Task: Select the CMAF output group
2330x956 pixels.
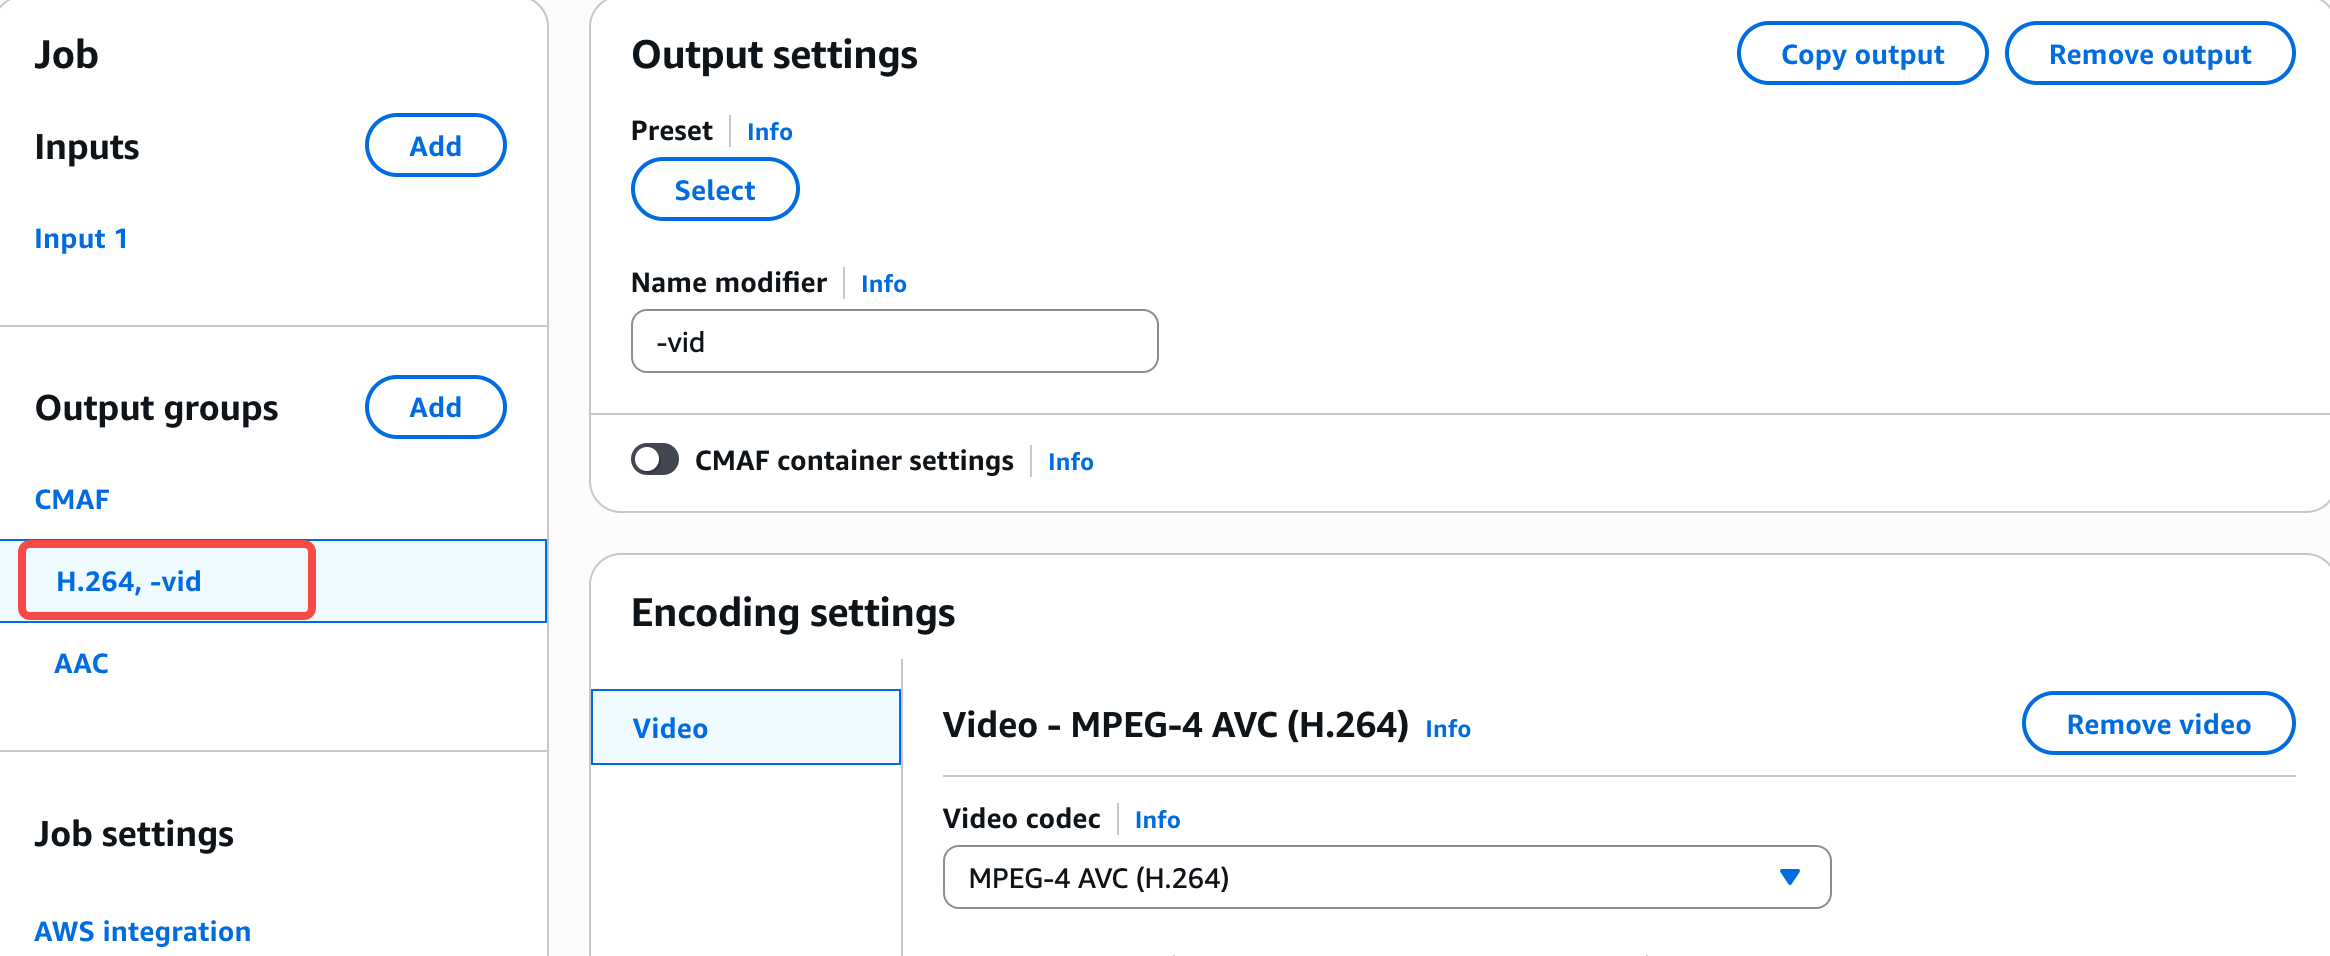Action: (72, 499)
